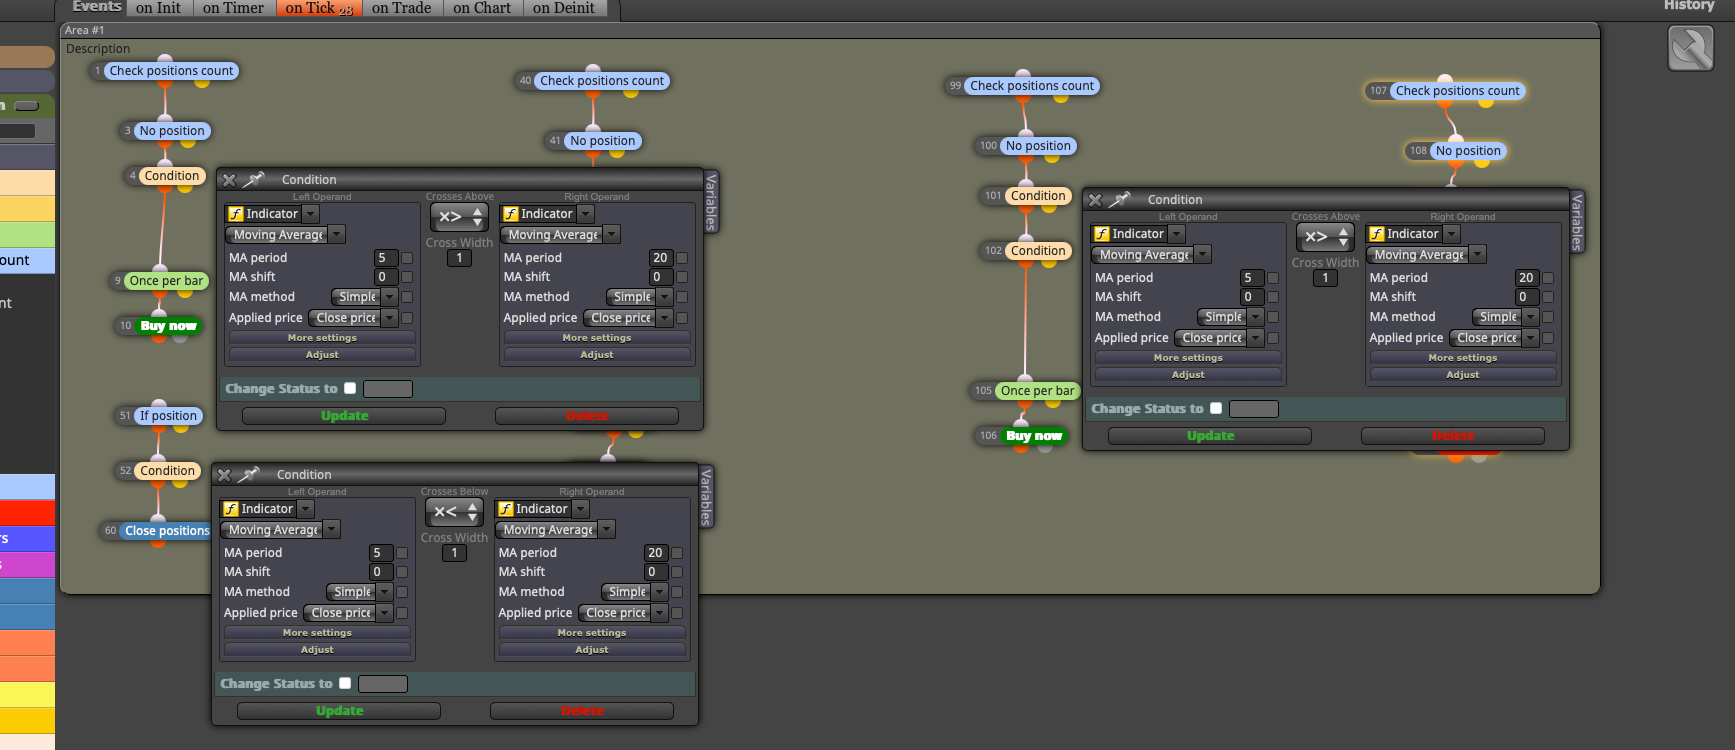Select Check positions count block 1

pyautogui.click(x=171, y=71)
